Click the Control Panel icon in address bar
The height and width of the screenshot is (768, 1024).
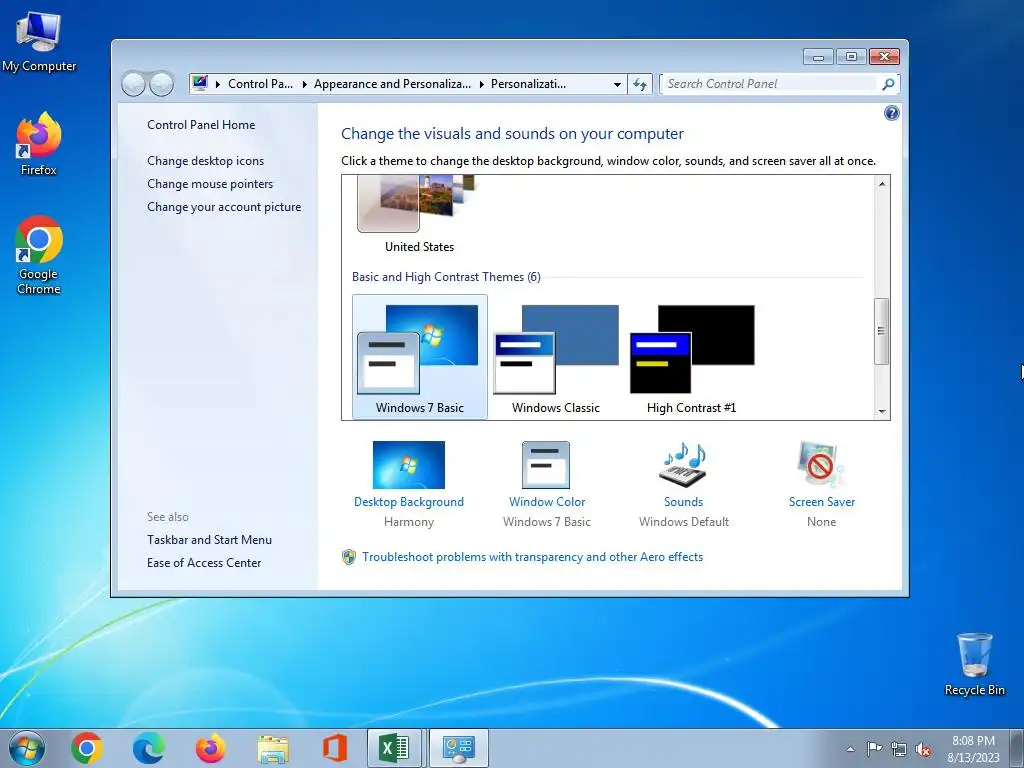pos(200,84)
